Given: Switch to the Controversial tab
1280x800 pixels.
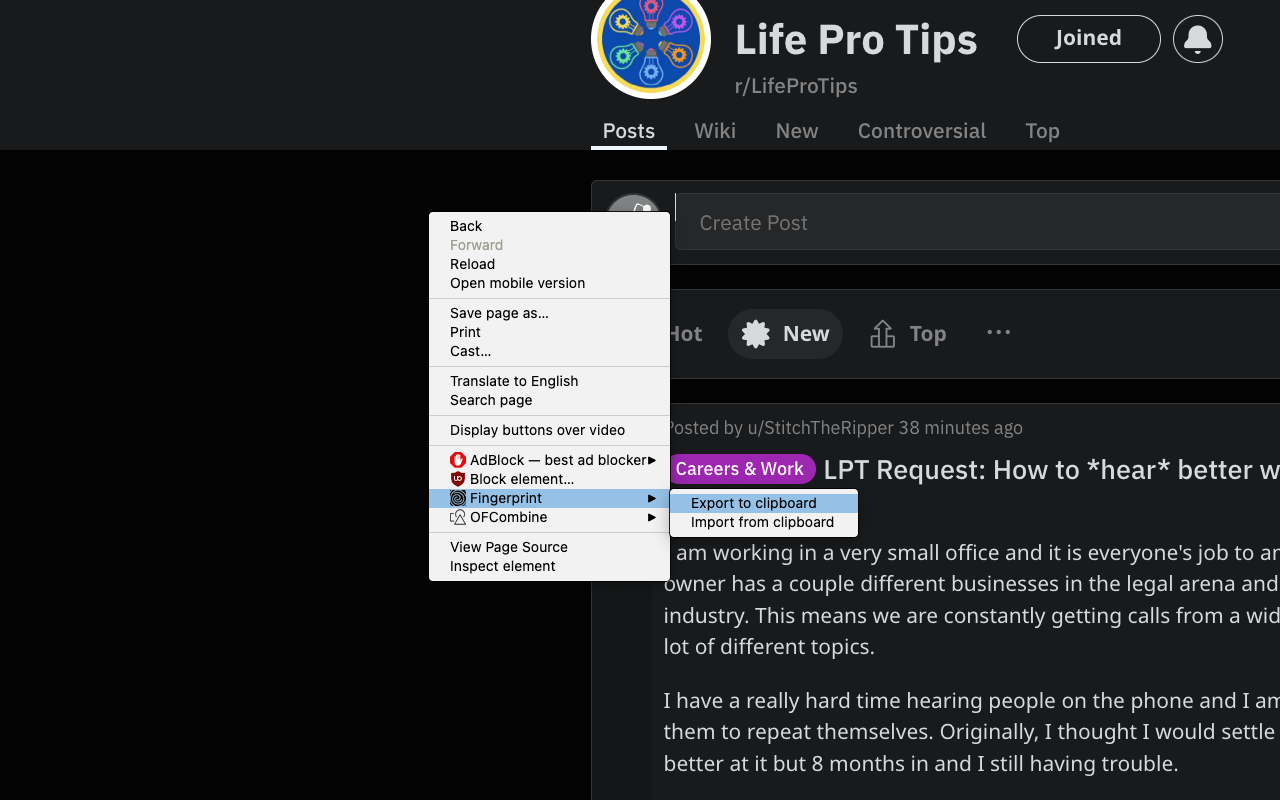Looking at the screenshot, I should tap(922, 131).
